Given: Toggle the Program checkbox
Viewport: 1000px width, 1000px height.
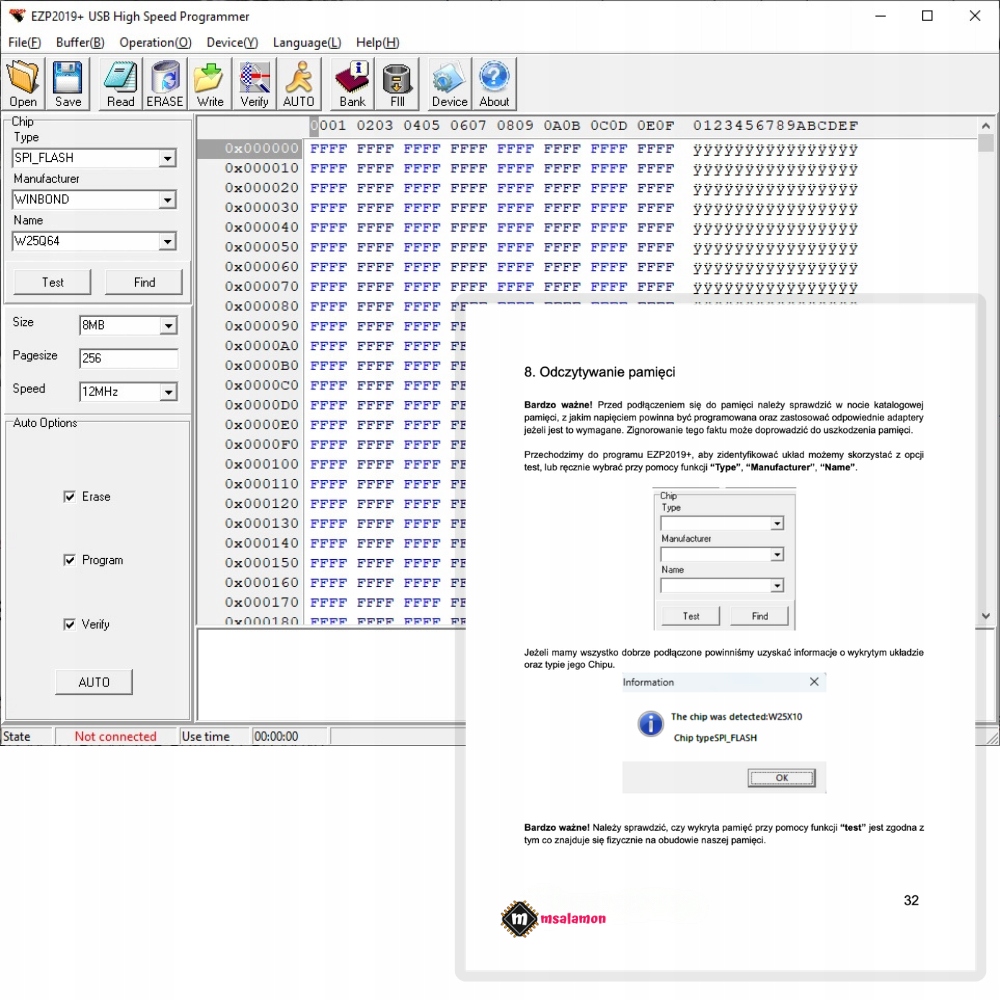Looking at the screenshot, I should tap(70, 561).
